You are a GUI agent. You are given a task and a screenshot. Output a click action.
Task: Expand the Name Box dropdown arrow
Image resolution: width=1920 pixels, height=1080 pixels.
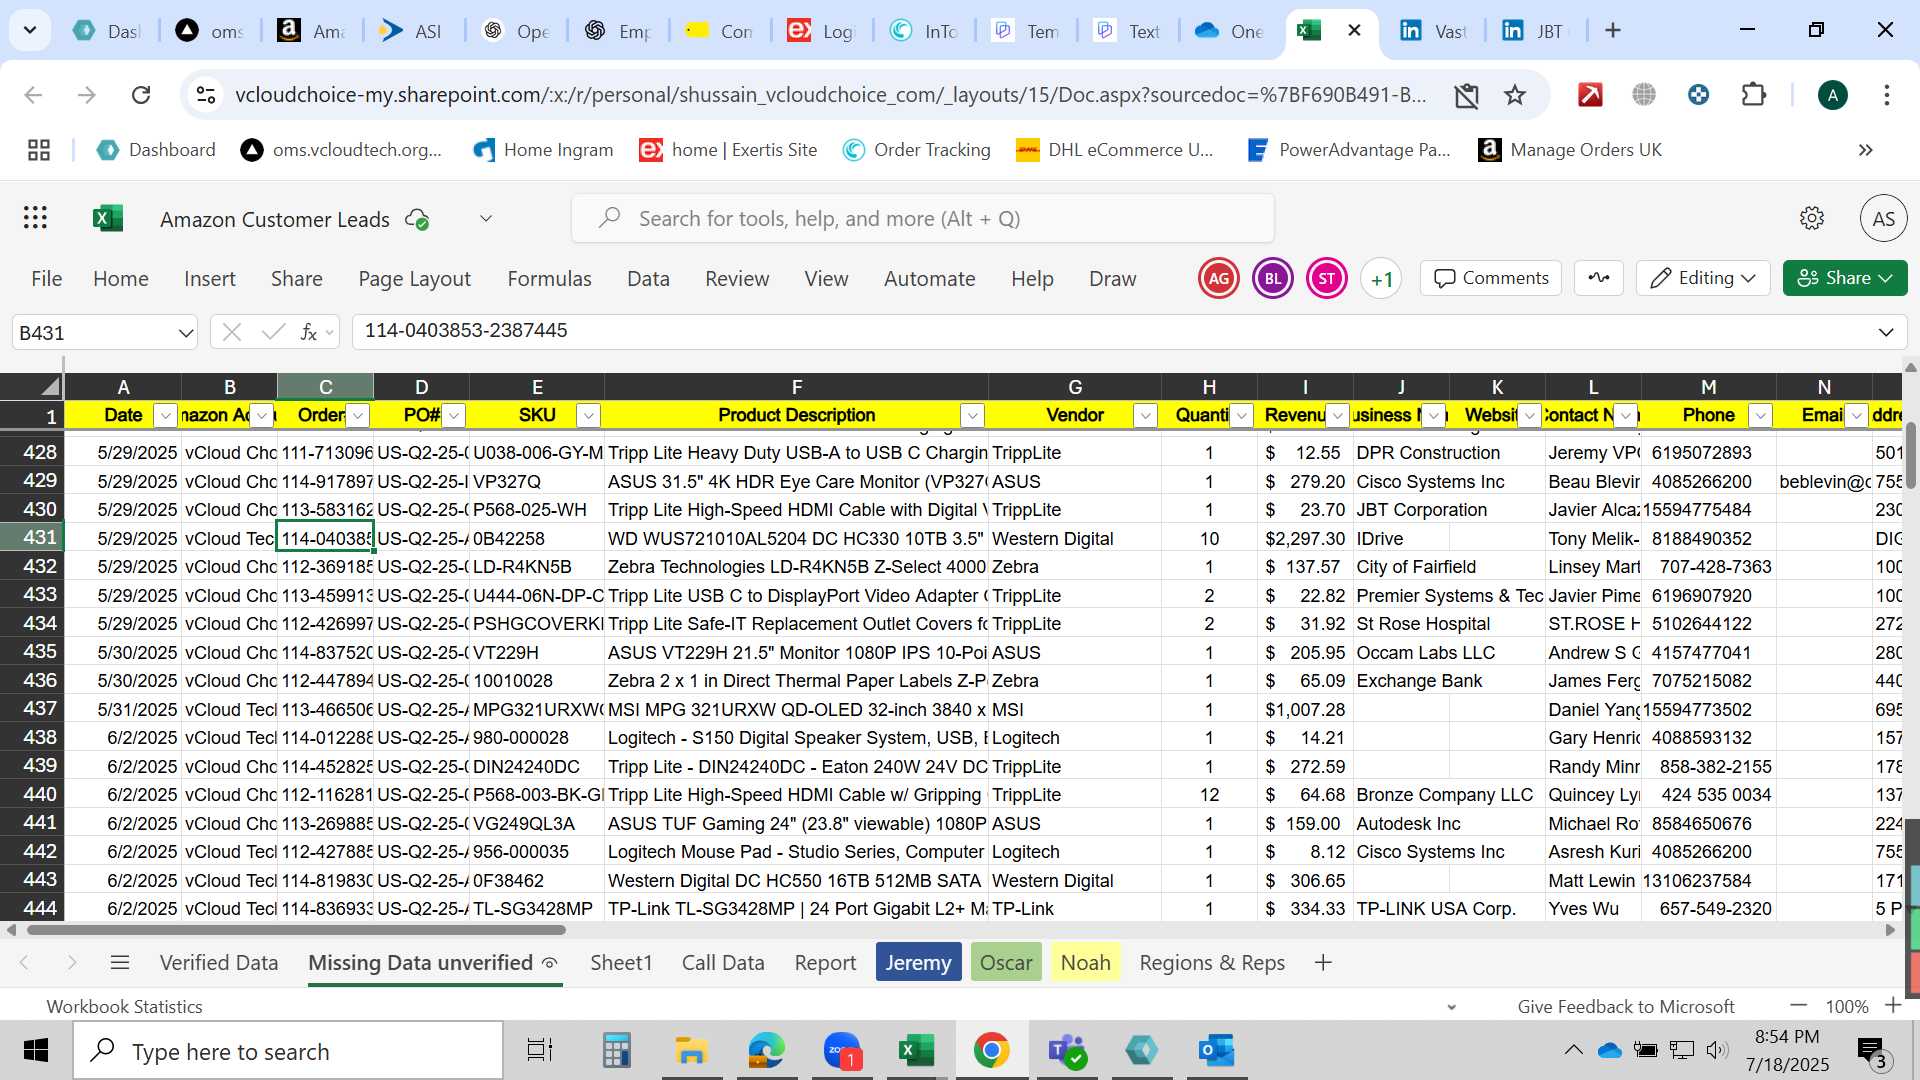[185, 333]
